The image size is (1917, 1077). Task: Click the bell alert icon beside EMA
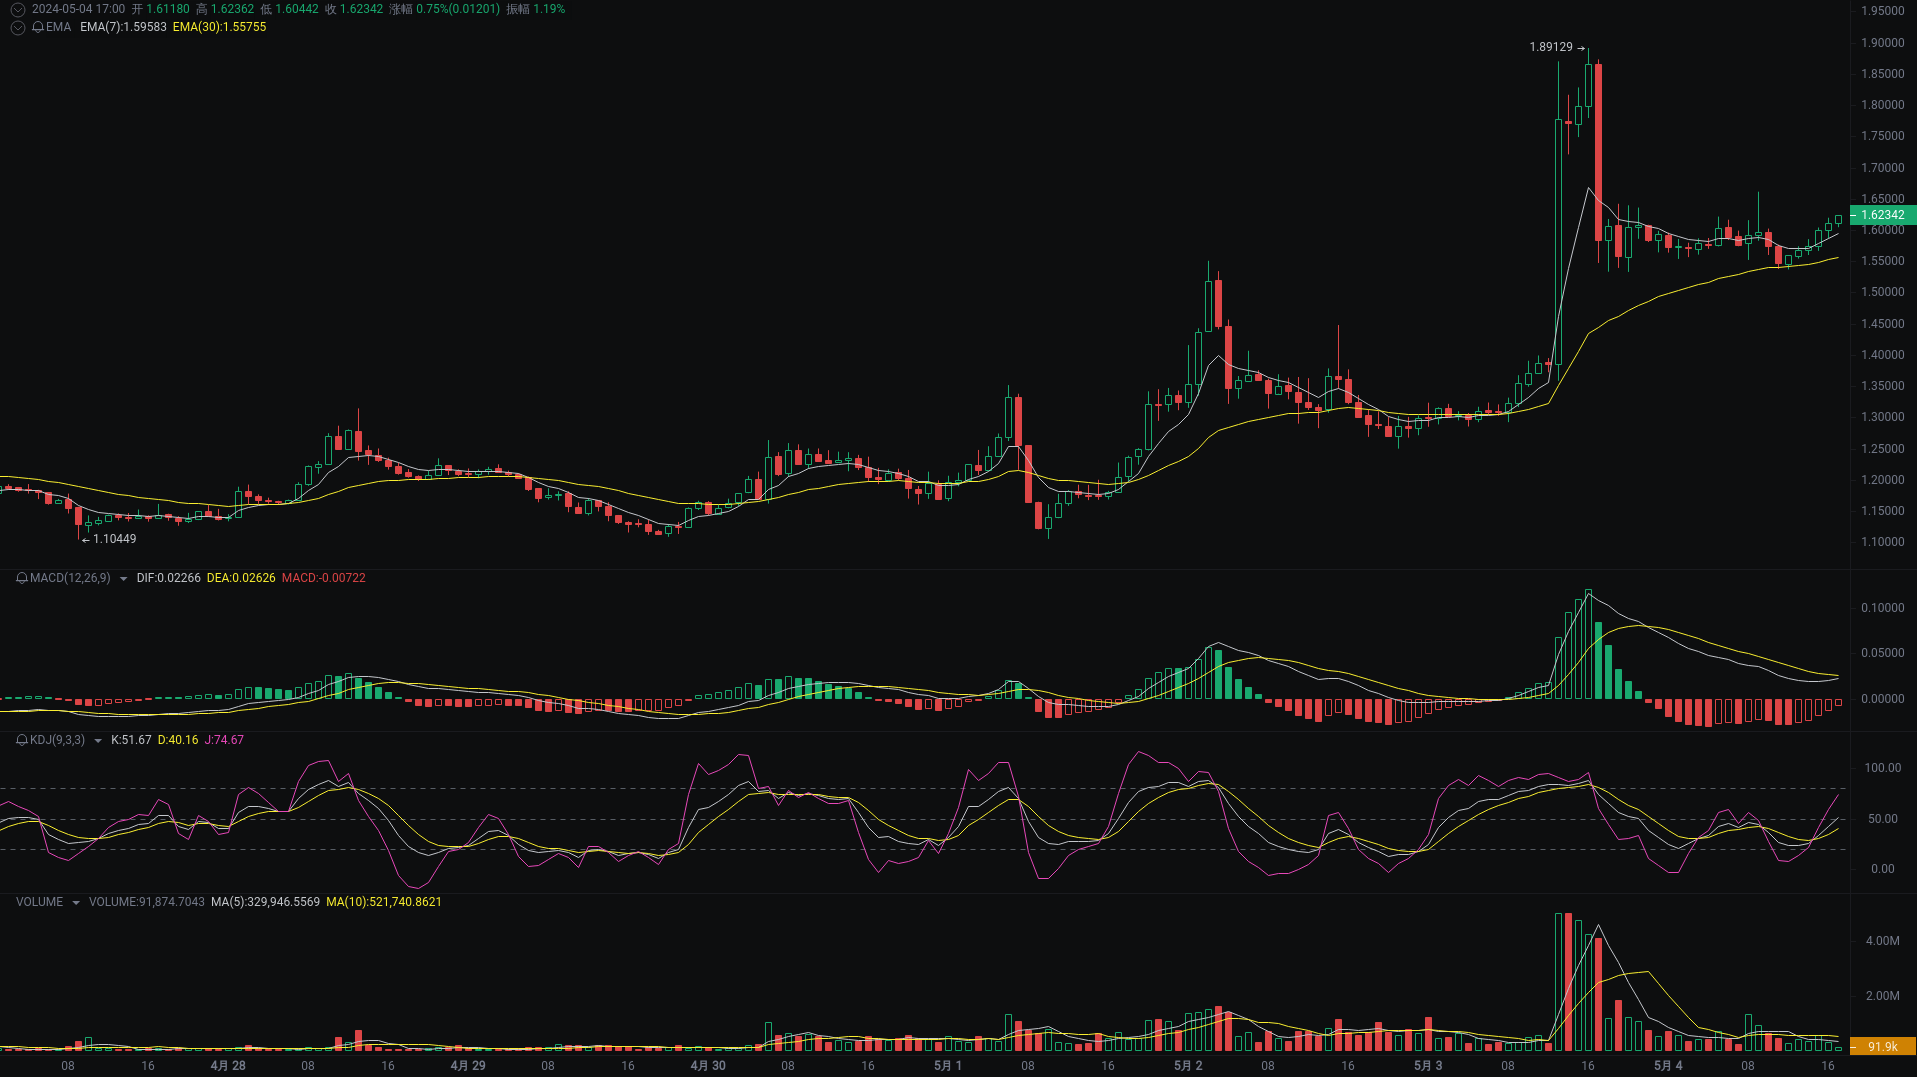(38, 28)
